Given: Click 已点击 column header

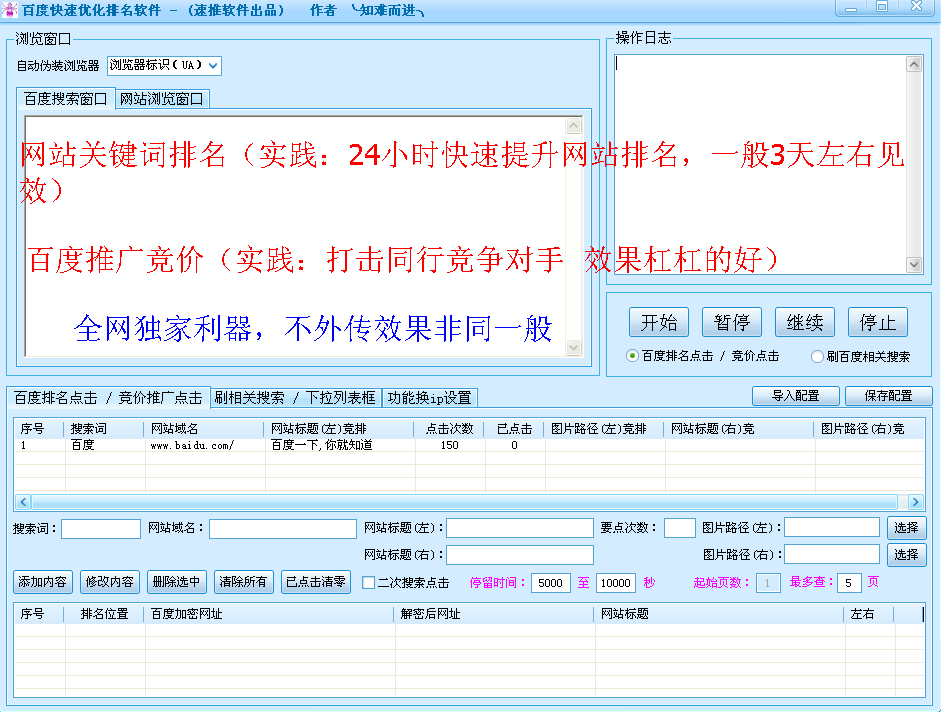Looking at the screenshot, I should tap(514, 429).
